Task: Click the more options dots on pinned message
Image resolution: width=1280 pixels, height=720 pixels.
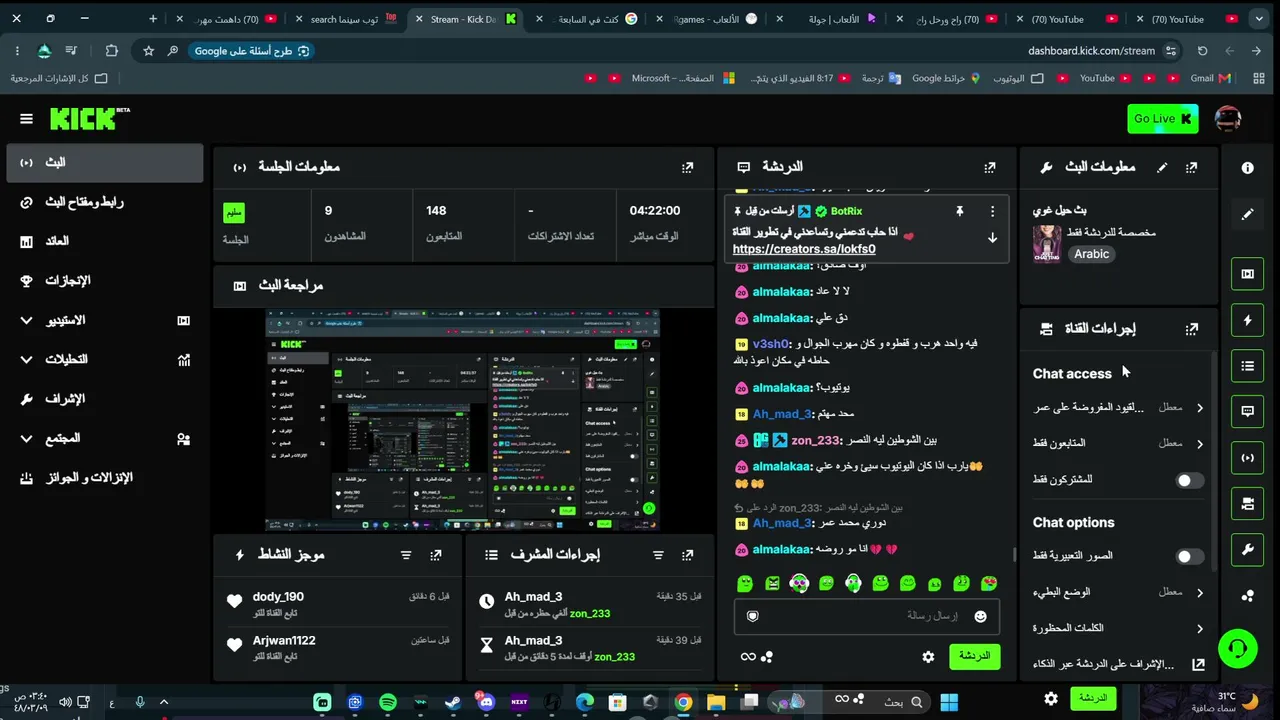Action: (x=992, y=211)
